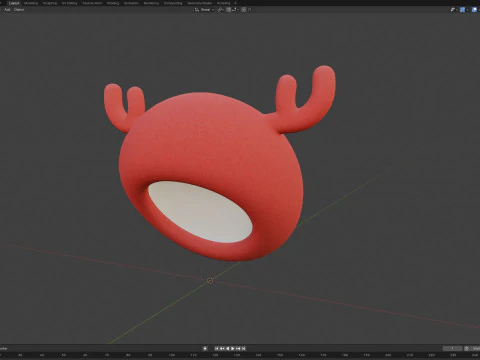The image size is (480, 360).
Task: Jump to the timeline start frame
Action: tap(217, 348)
